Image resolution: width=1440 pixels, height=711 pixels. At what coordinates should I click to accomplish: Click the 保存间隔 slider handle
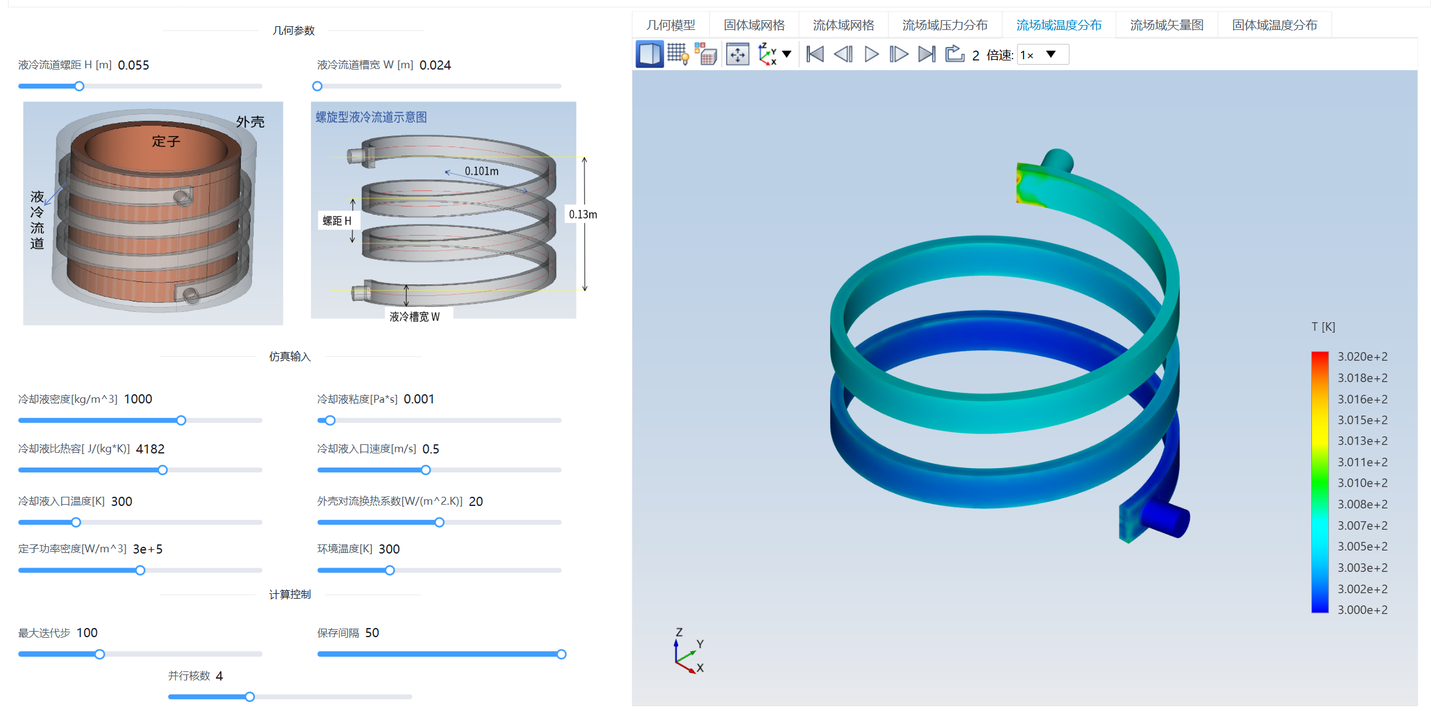coord(562,654)
